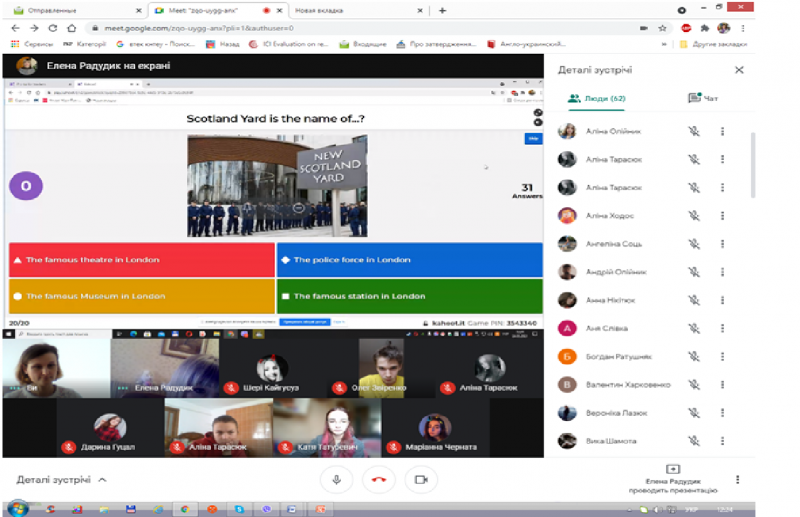Click the red hang-up call button
Screen dimensions: 800x517
[379, 480]
